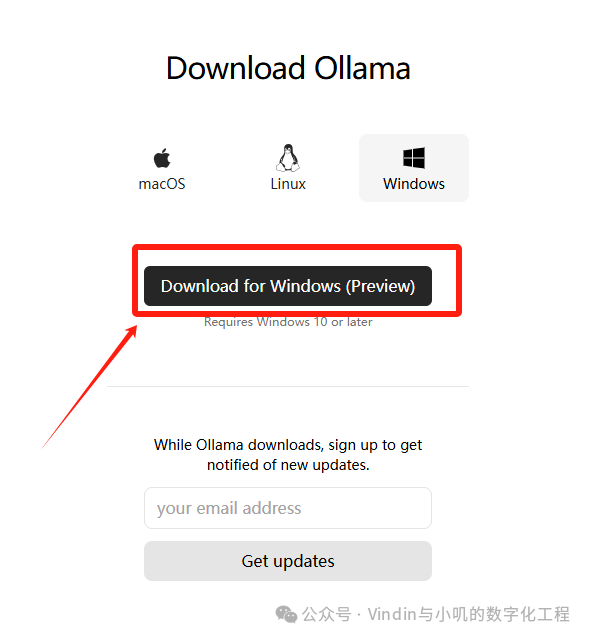Click the Linux penguin icon
Viewport: 589px width, 638px height.
288,158
